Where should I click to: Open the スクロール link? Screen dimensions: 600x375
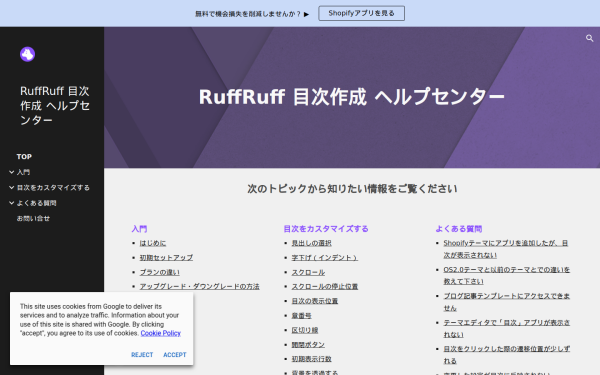[x=308, y=272]
